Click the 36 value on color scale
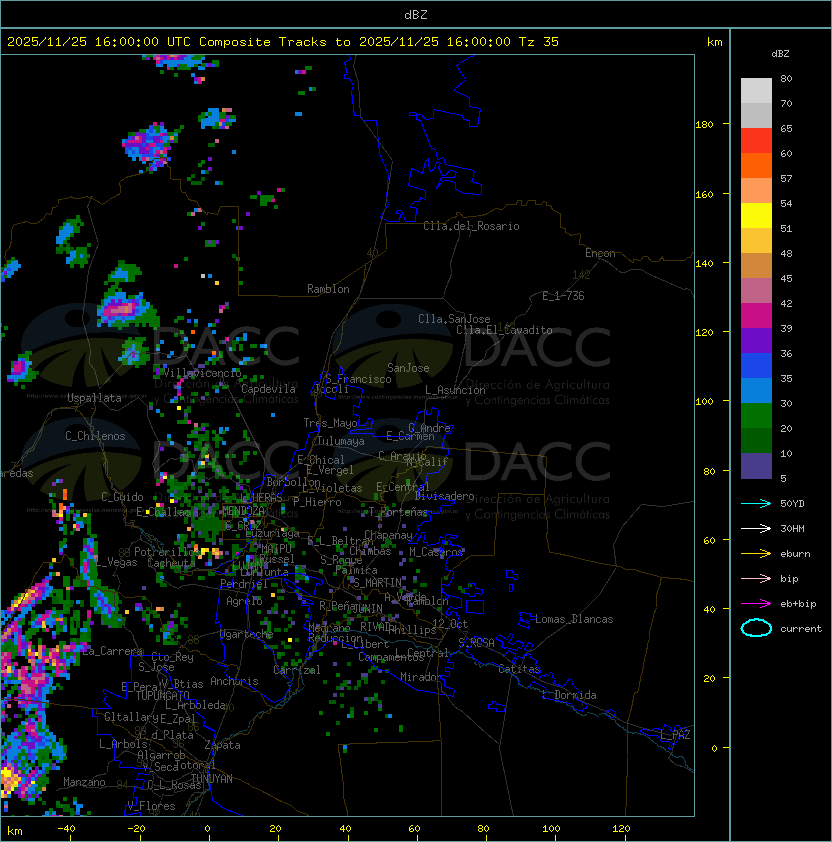 click(786, 353)
